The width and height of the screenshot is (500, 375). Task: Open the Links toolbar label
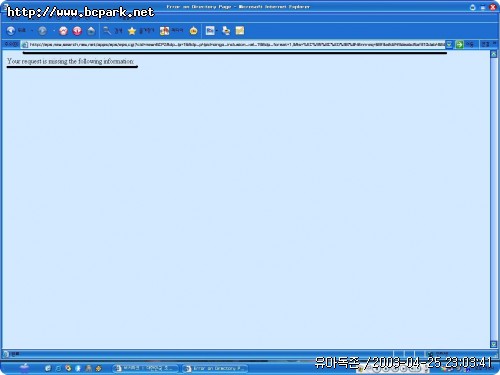click(x=485, y=44)
